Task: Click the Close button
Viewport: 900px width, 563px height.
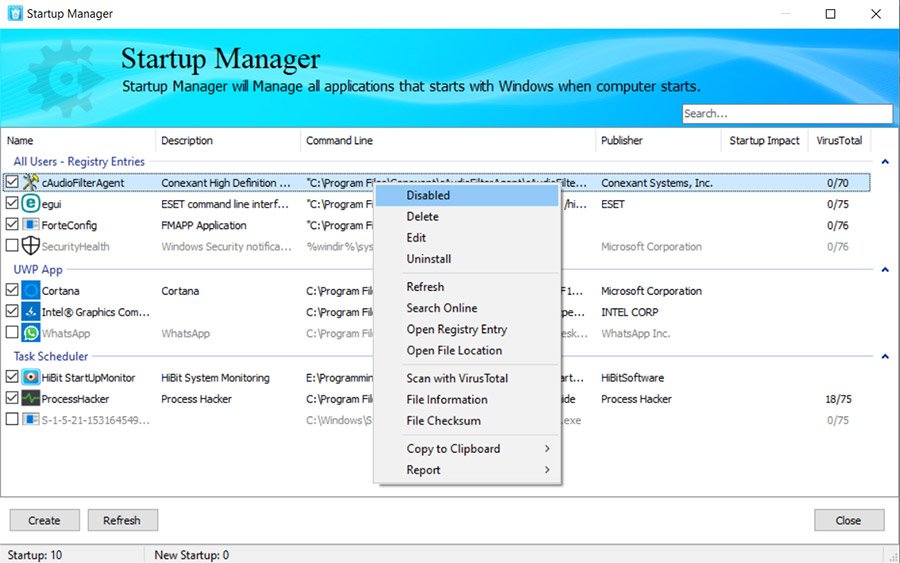Action: click(848, 520)
